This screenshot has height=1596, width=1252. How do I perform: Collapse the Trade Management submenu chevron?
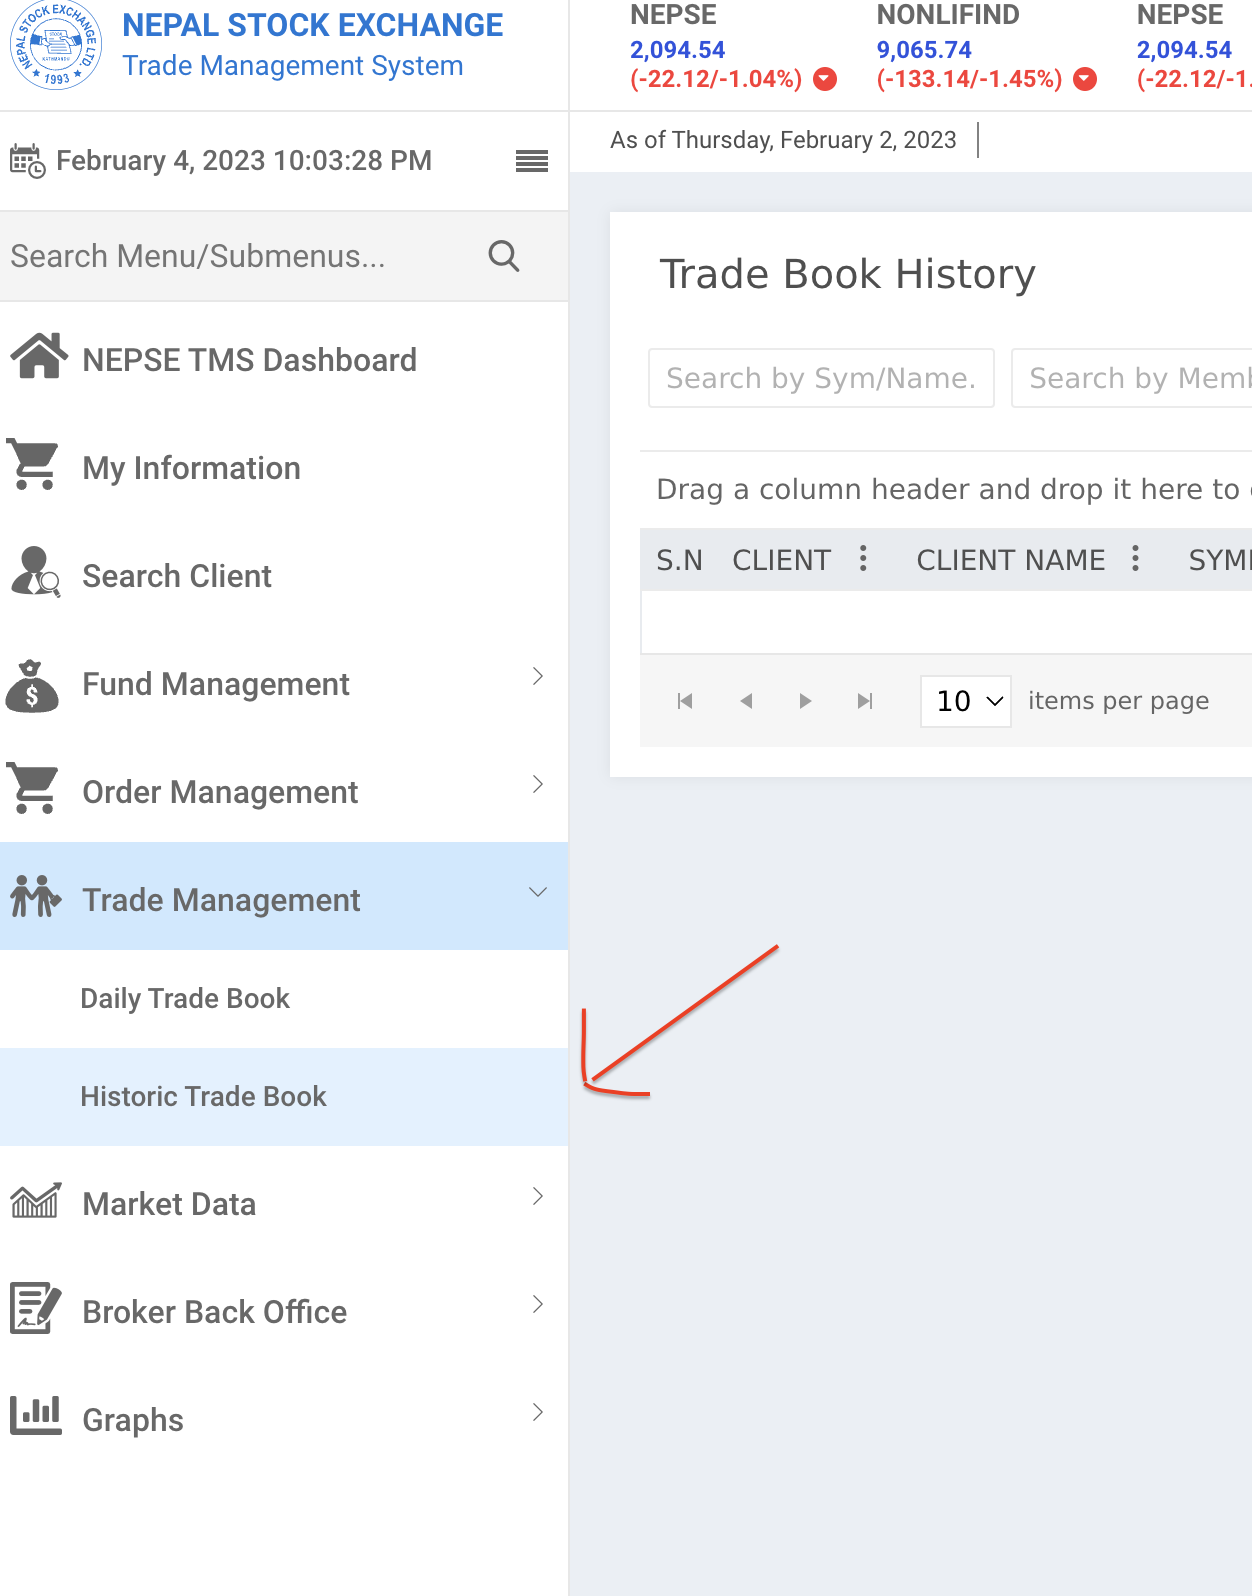pyautogui.click(x=538, y=892)
